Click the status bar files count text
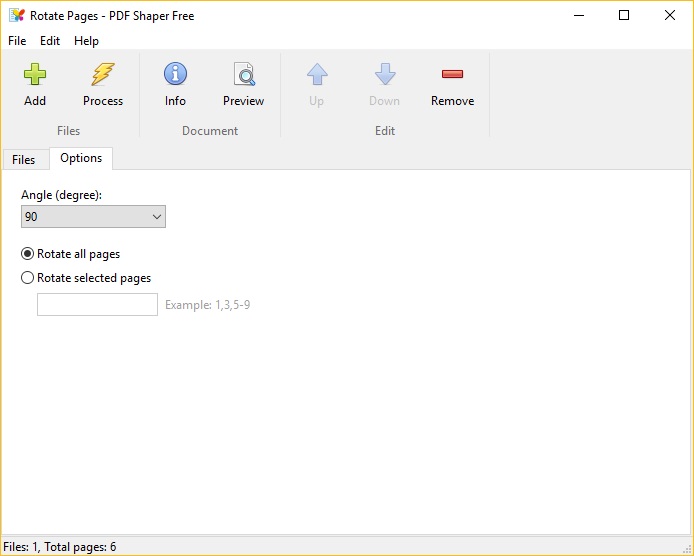Viewport: 694px width, 556px height. point(59,547)
